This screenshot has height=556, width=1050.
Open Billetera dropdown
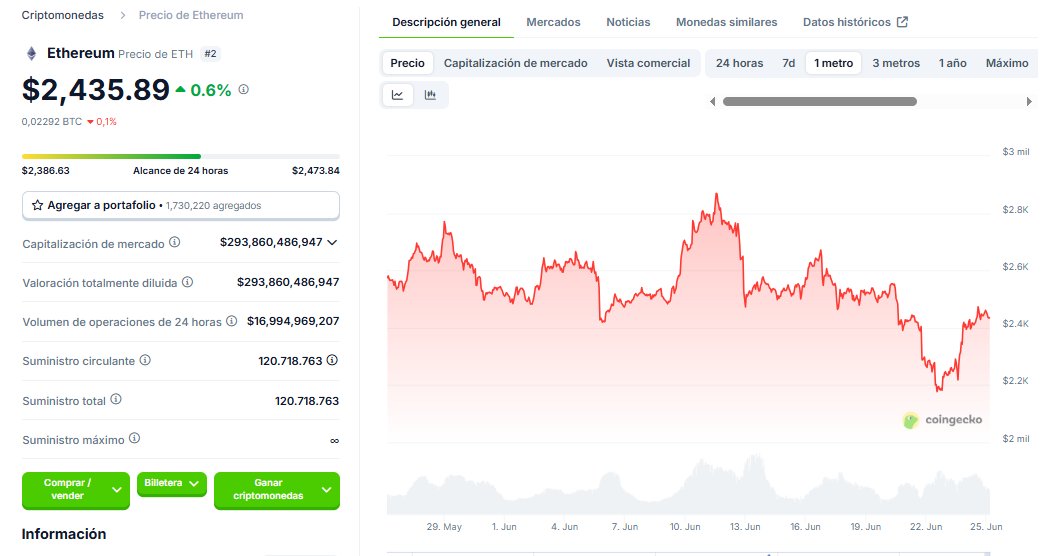[x=171, y=484]
